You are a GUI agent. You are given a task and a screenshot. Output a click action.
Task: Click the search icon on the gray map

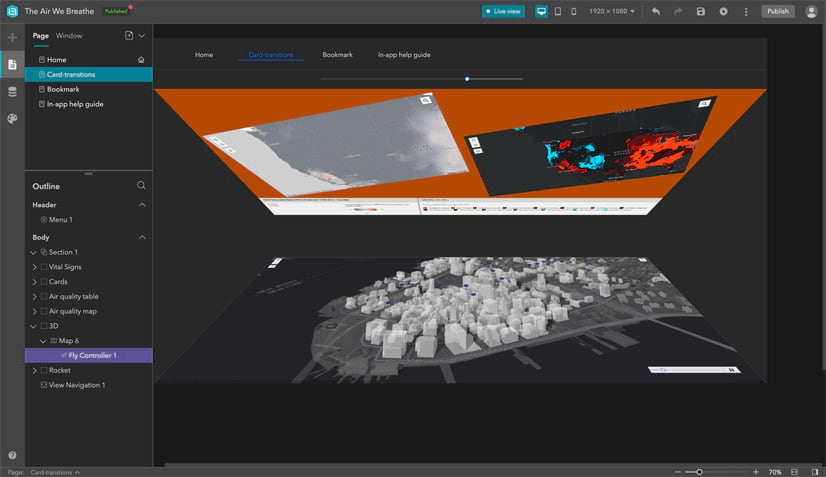point(426,100)
